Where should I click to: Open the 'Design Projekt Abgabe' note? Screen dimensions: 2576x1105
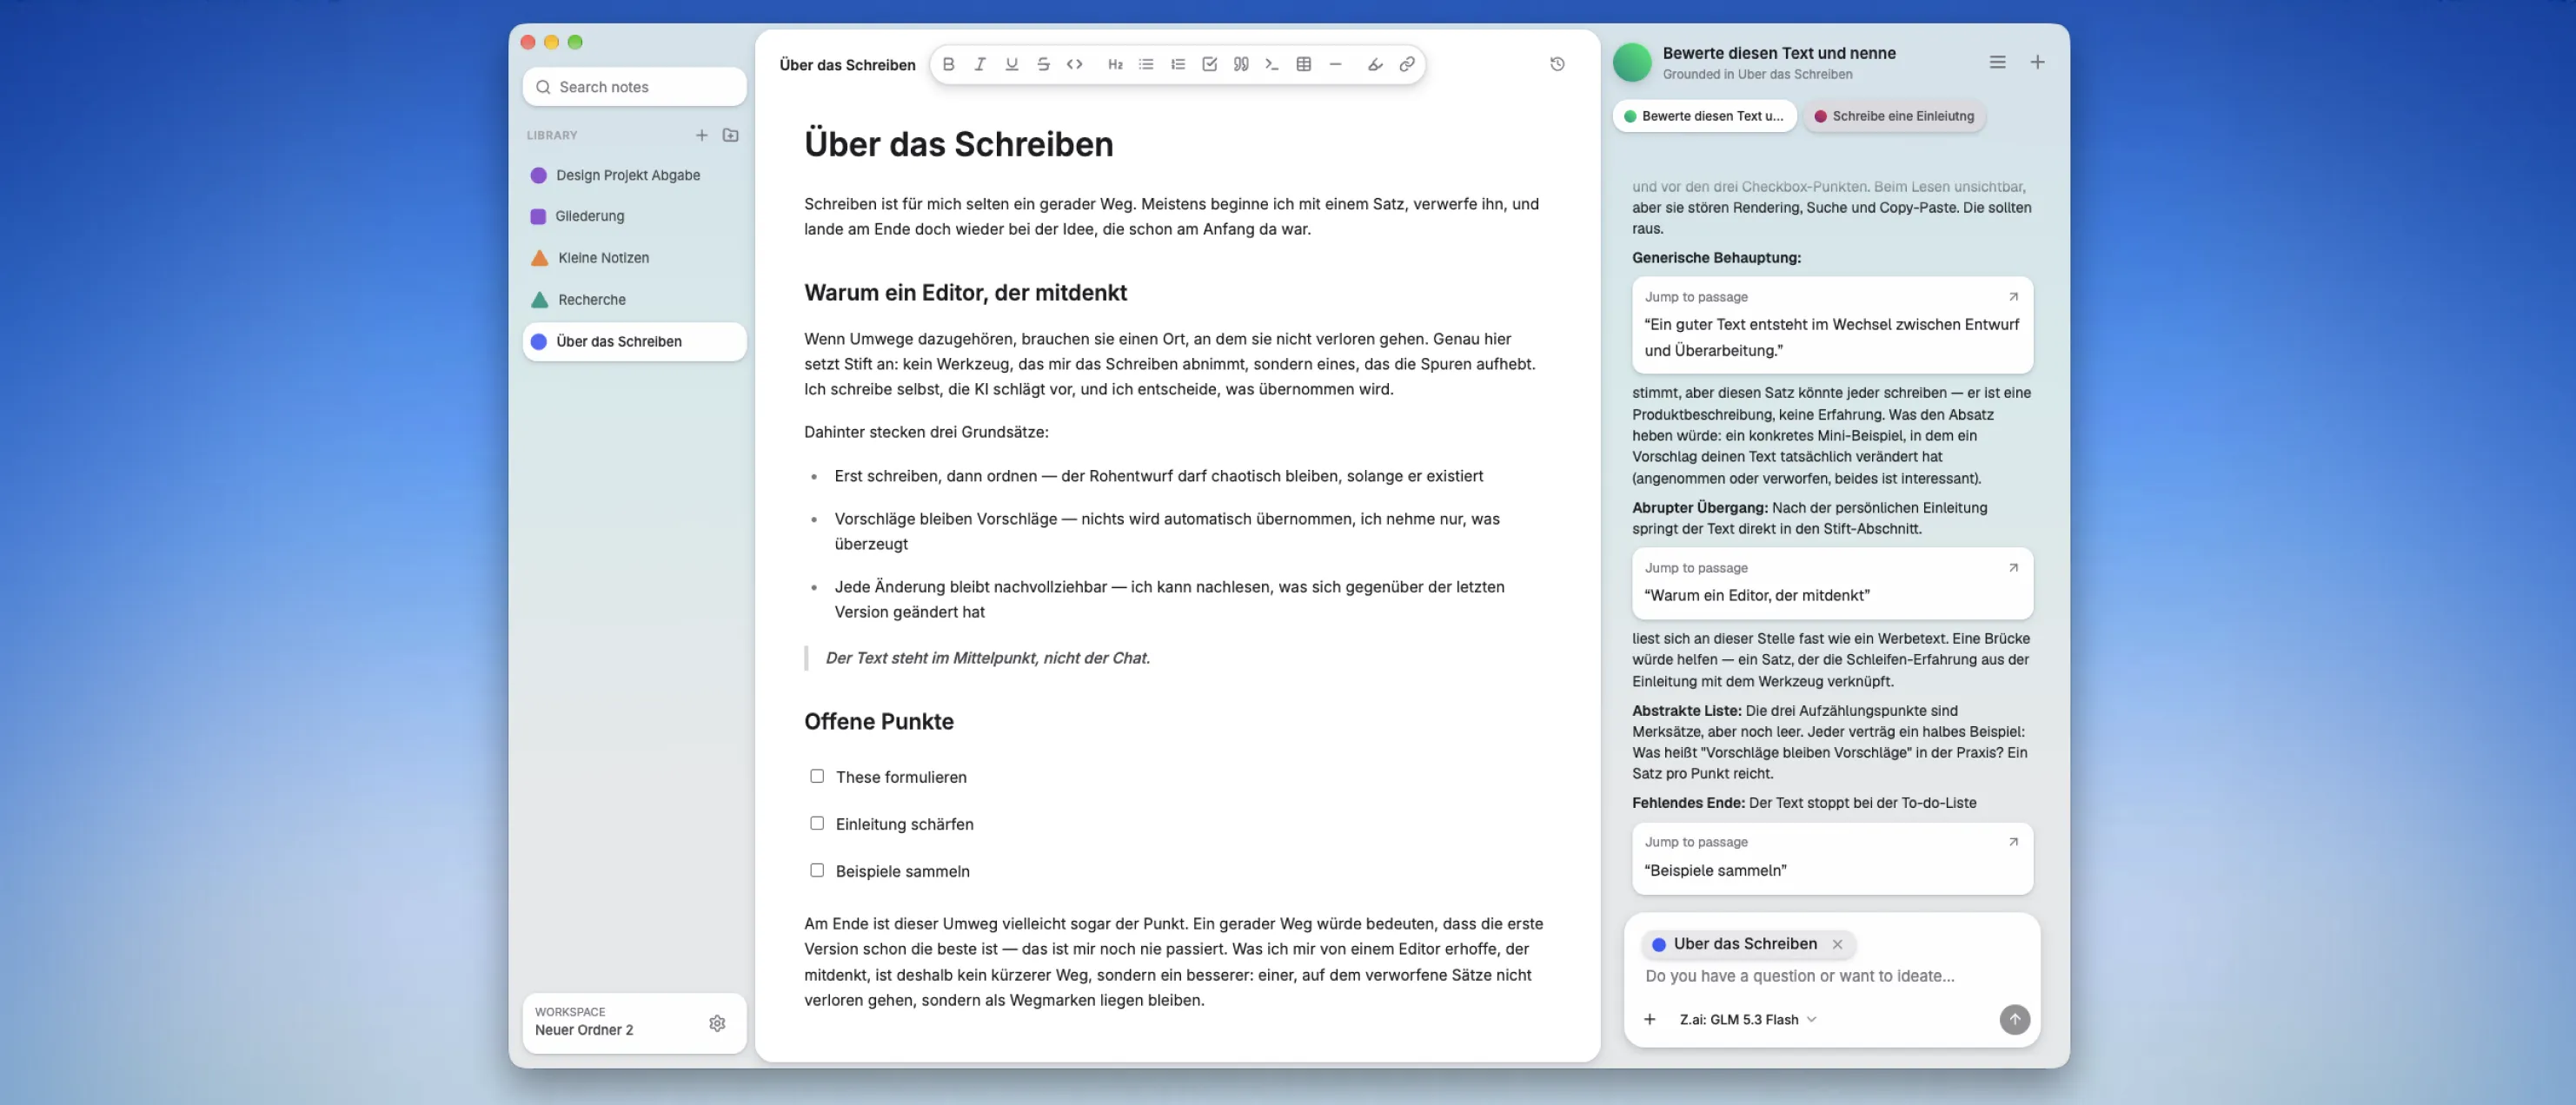[x=634, y=175]
